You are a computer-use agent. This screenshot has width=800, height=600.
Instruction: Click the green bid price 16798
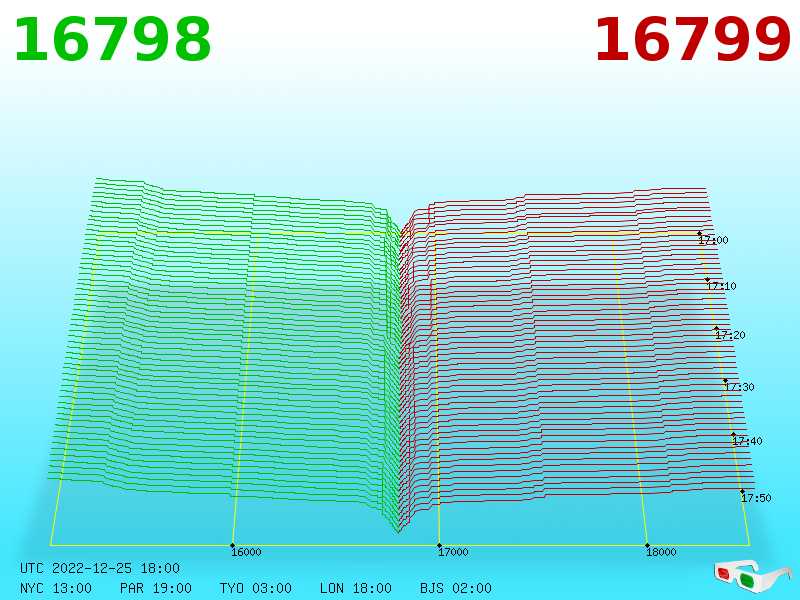tap(112, 40)
